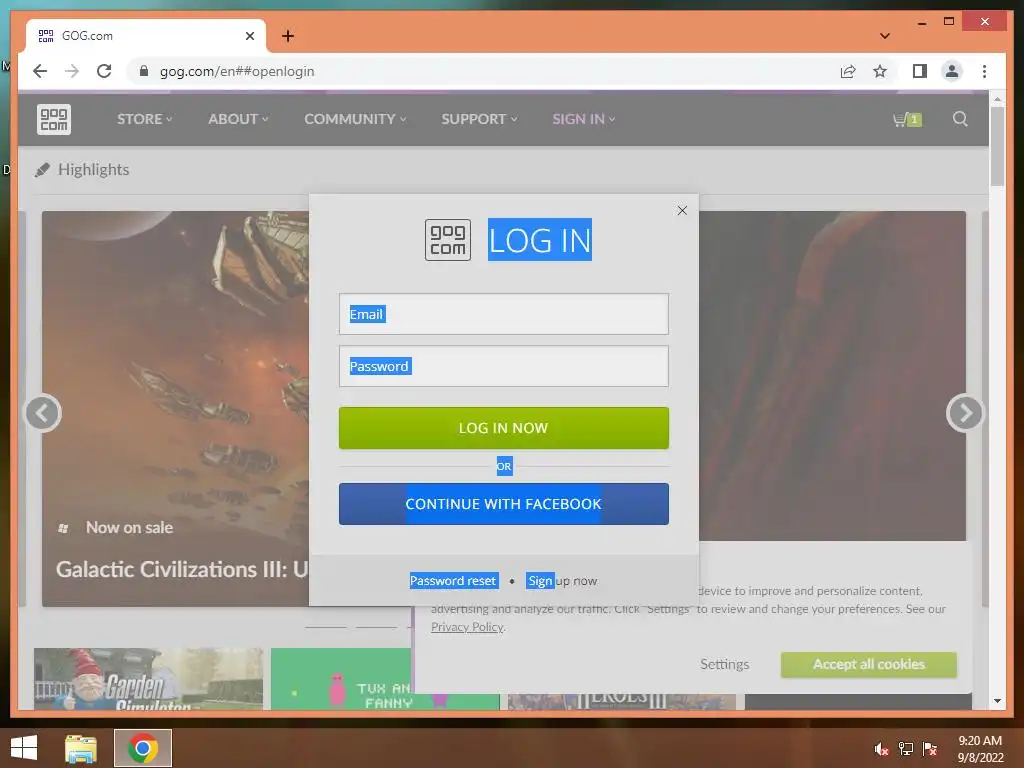Open the tab search chevron
1024x768 pixels.
(x=885, y=36)
